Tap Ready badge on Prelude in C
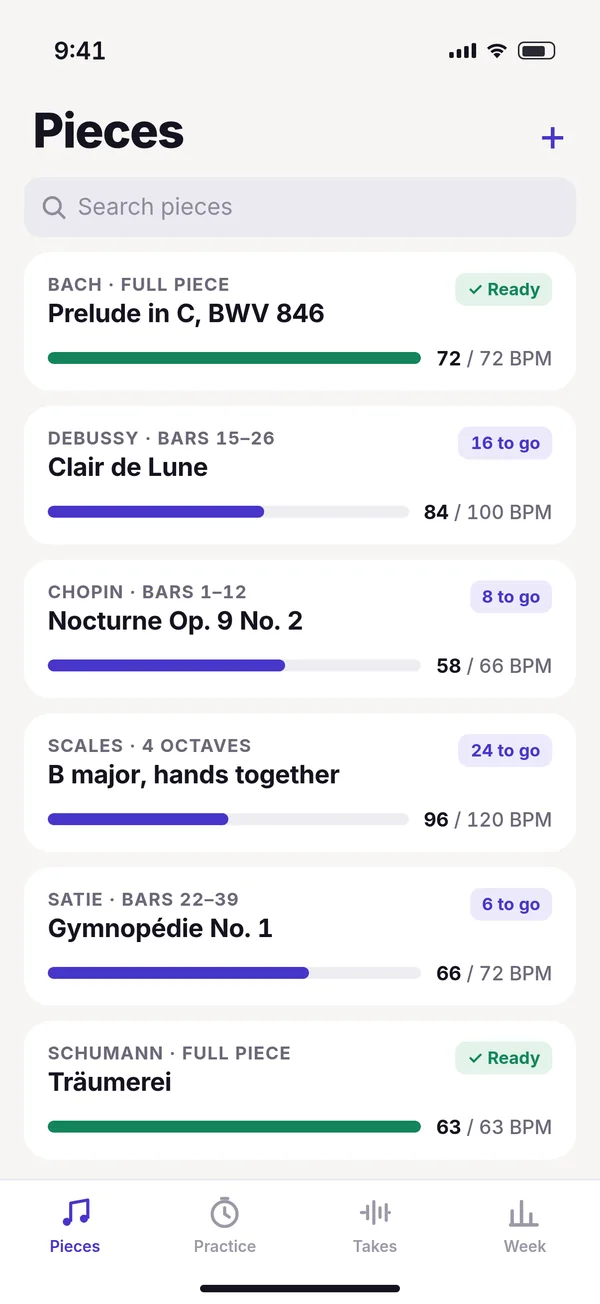600x1304 pixels. (504, 290)
